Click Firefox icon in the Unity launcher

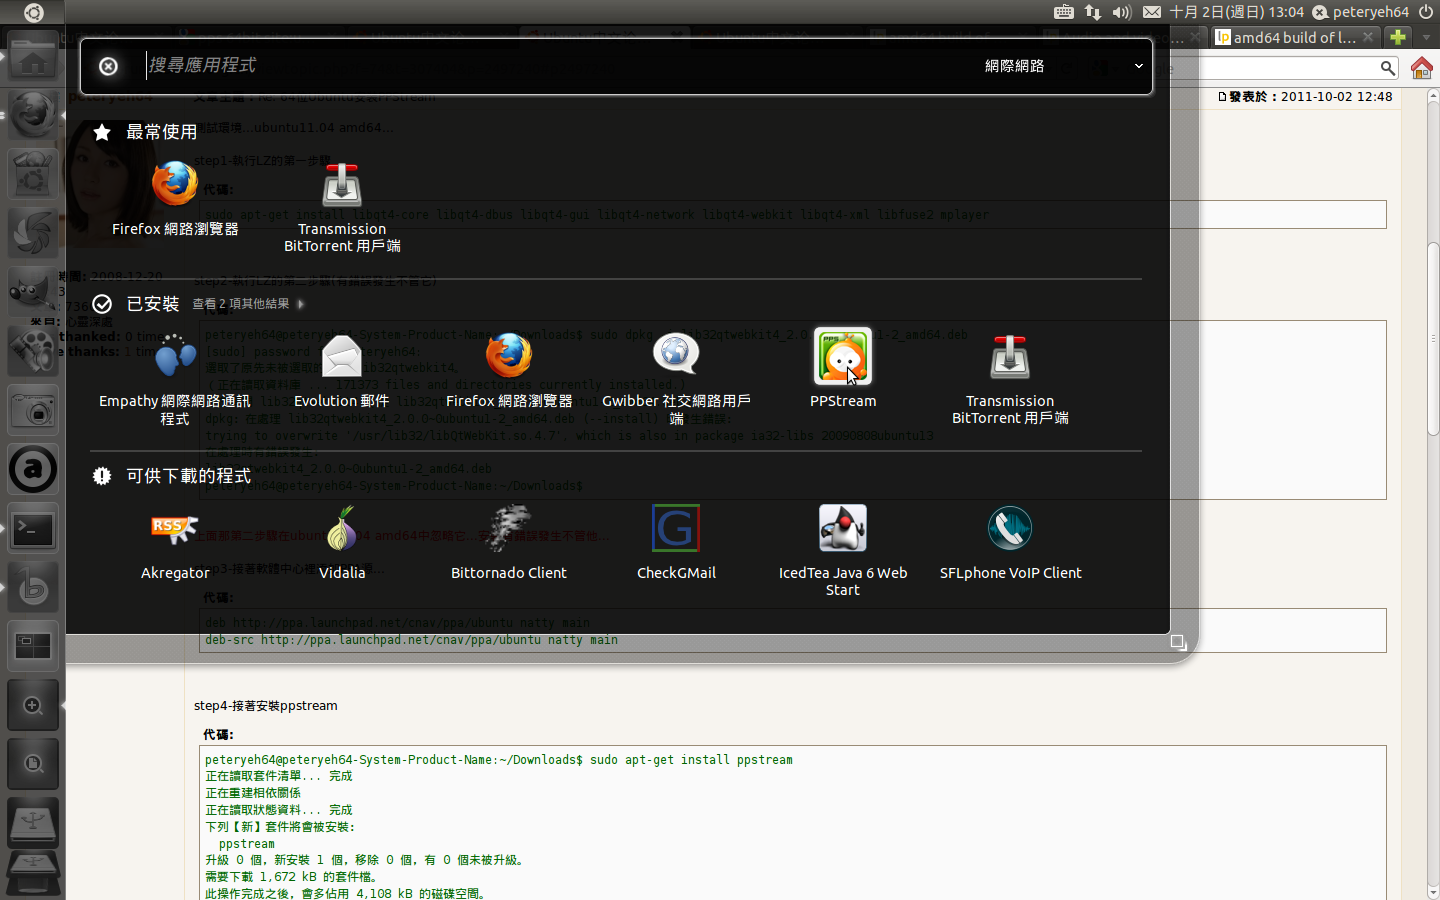33,115
